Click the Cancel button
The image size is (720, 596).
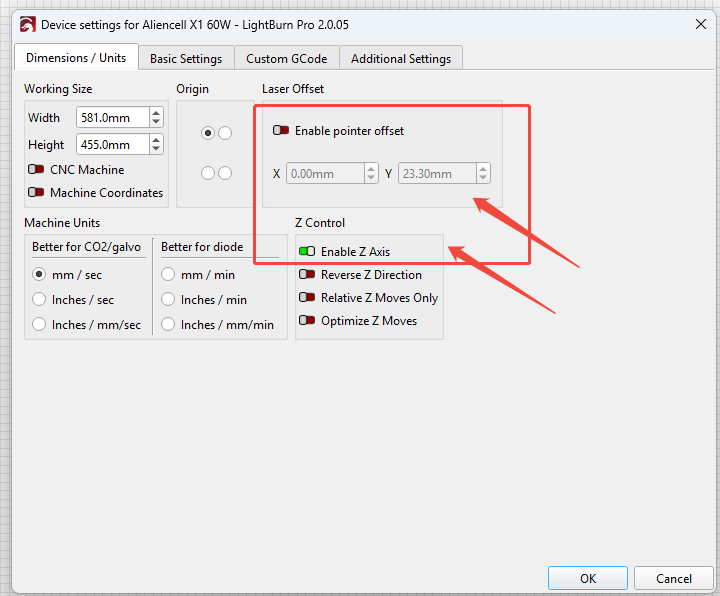tap(674, 578)
